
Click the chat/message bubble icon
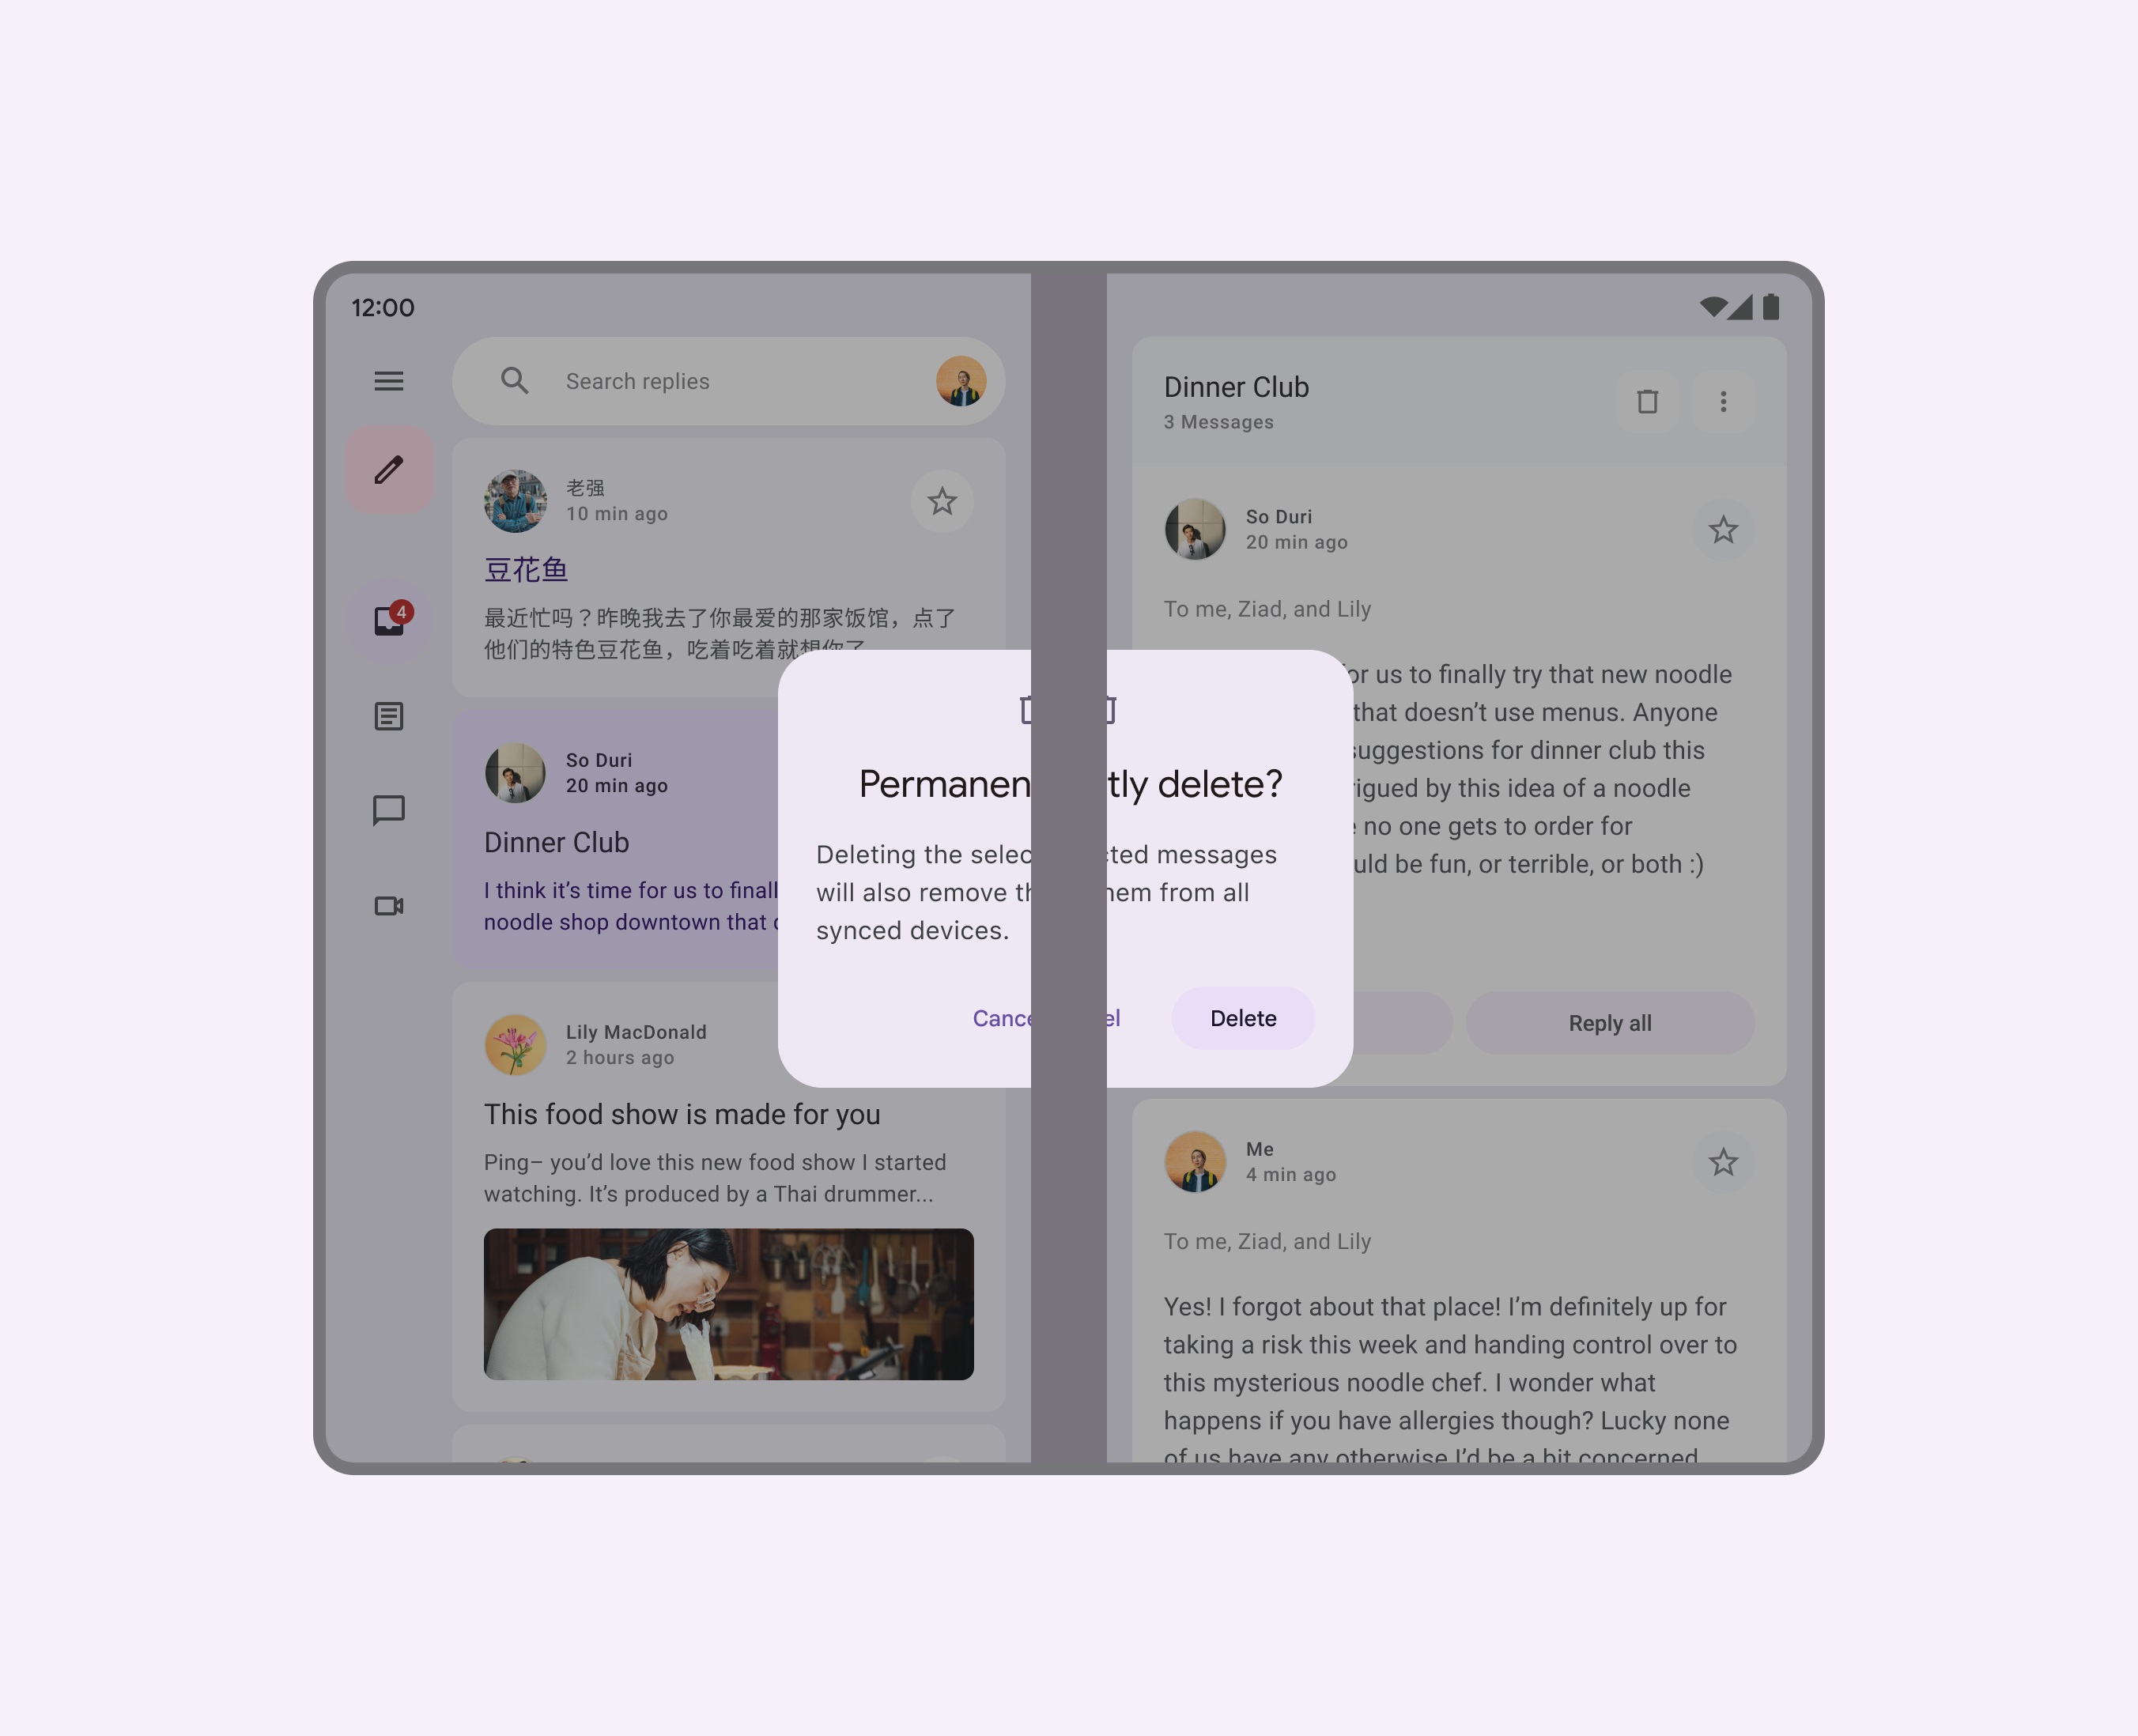[391, 810]
